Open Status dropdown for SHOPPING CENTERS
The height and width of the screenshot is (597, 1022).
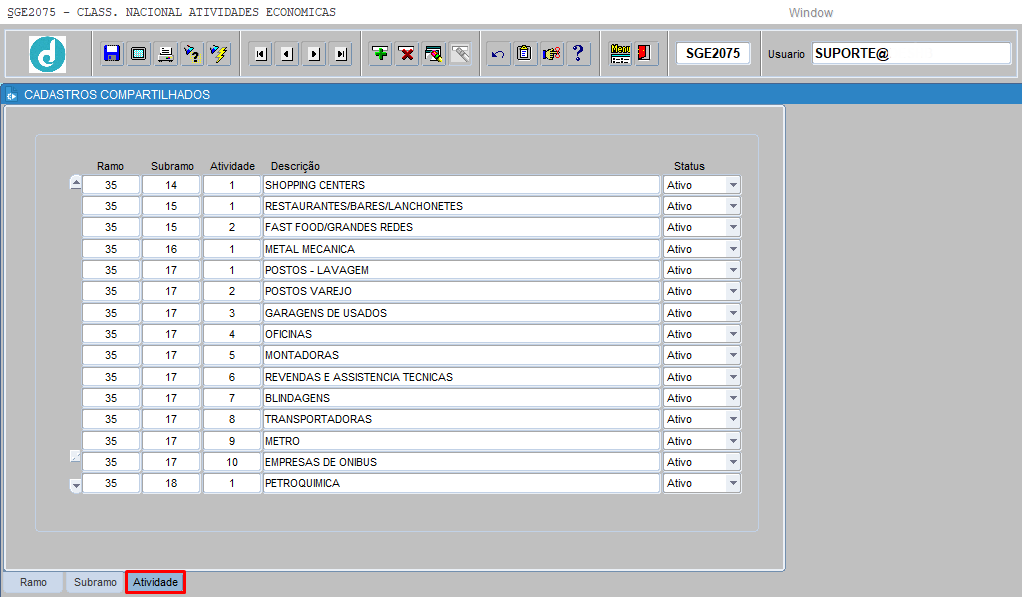[x=733, y=185]
